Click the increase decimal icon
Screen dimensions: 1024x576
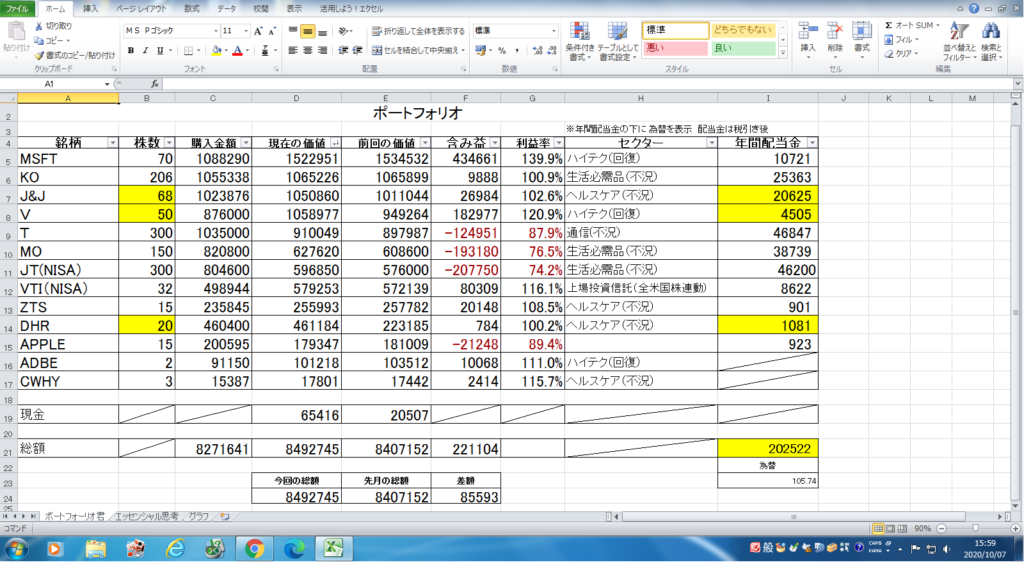click(x=537, y=50)
